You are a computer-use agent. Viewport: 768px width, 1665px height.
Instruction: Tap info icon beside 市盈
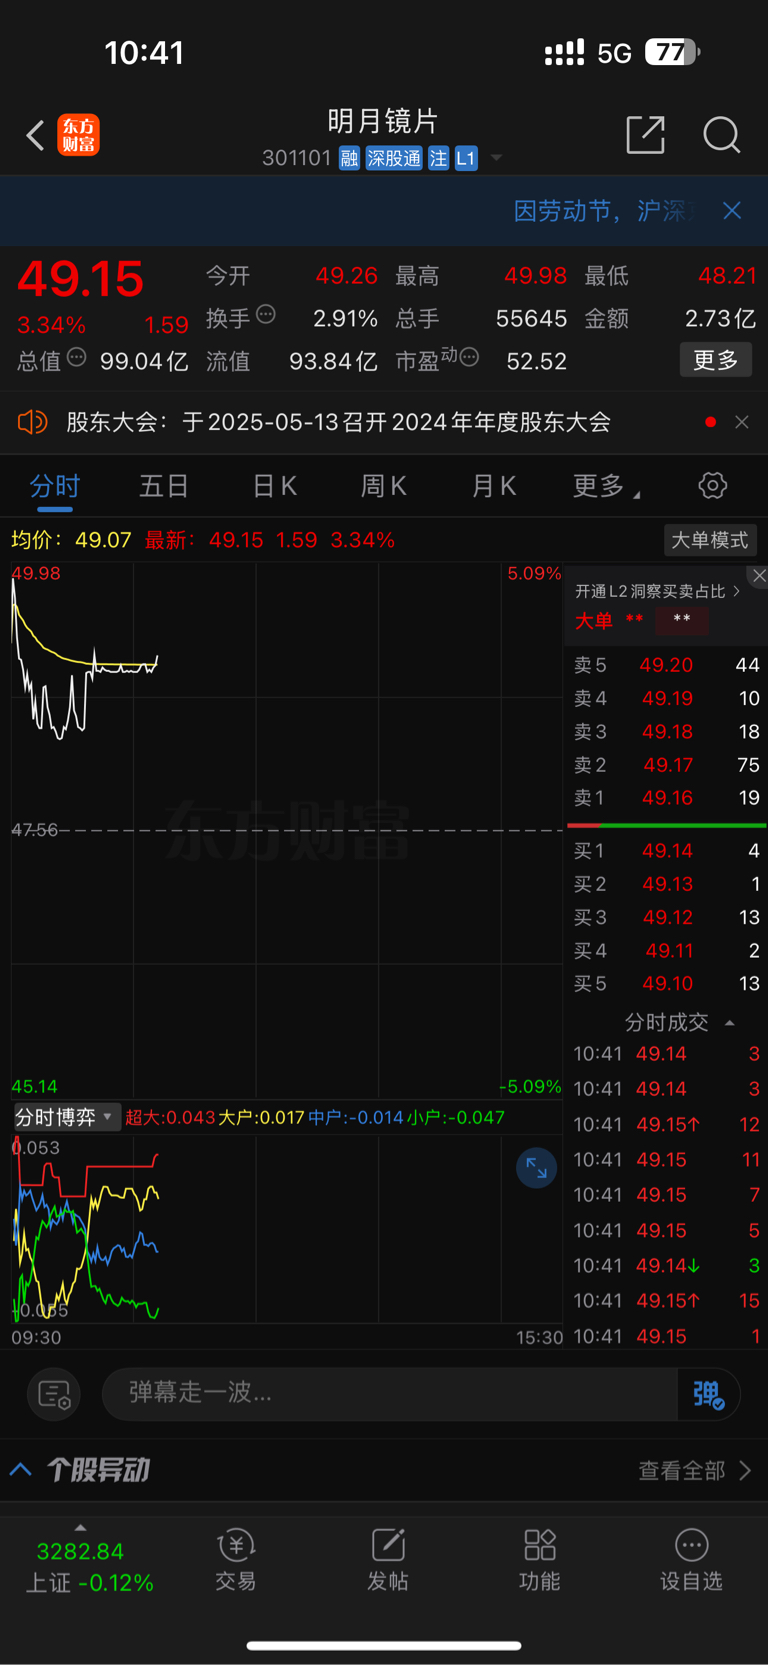point(469,357)
